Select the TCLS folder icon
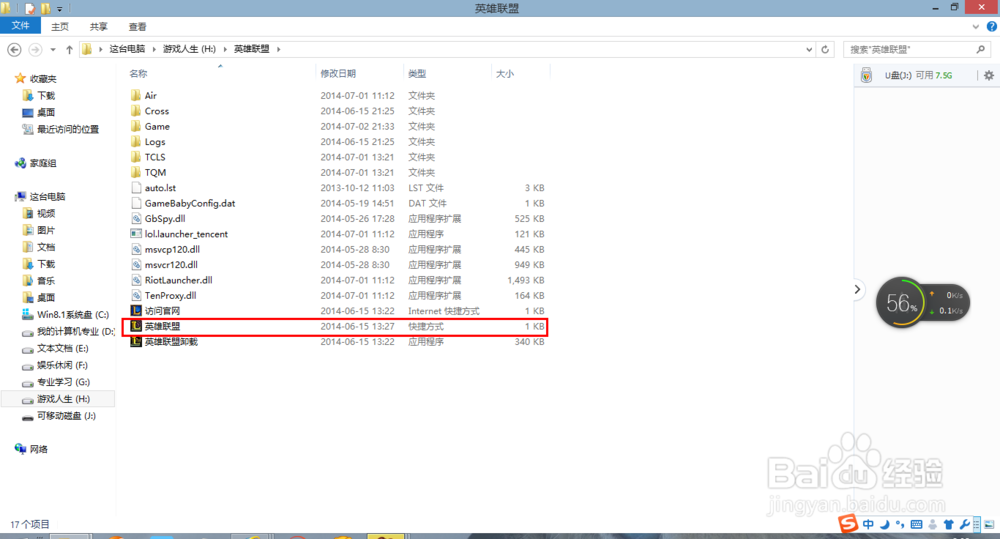 click(x=136, y=156)
